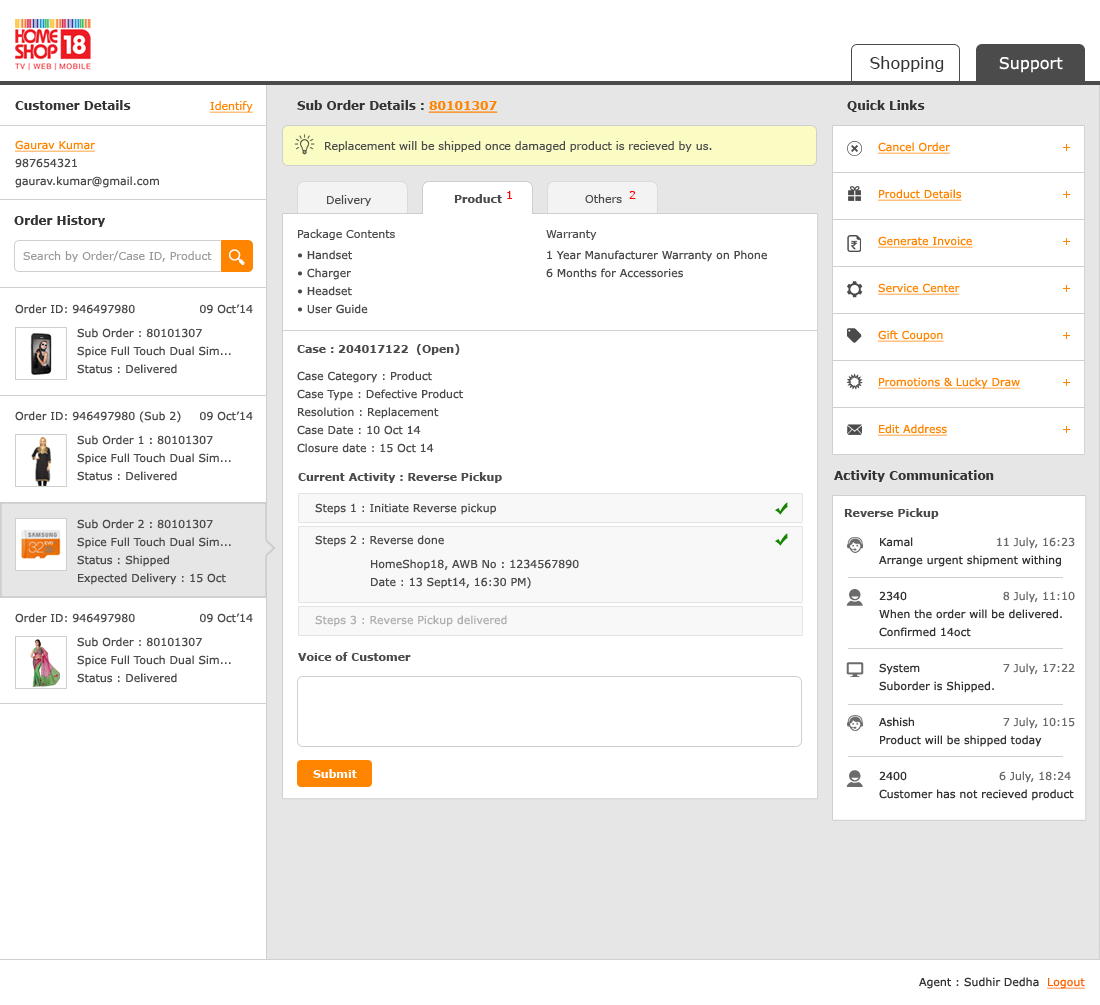
Task: Click the Service Center gear icon
Action: [x=854, y=289]
